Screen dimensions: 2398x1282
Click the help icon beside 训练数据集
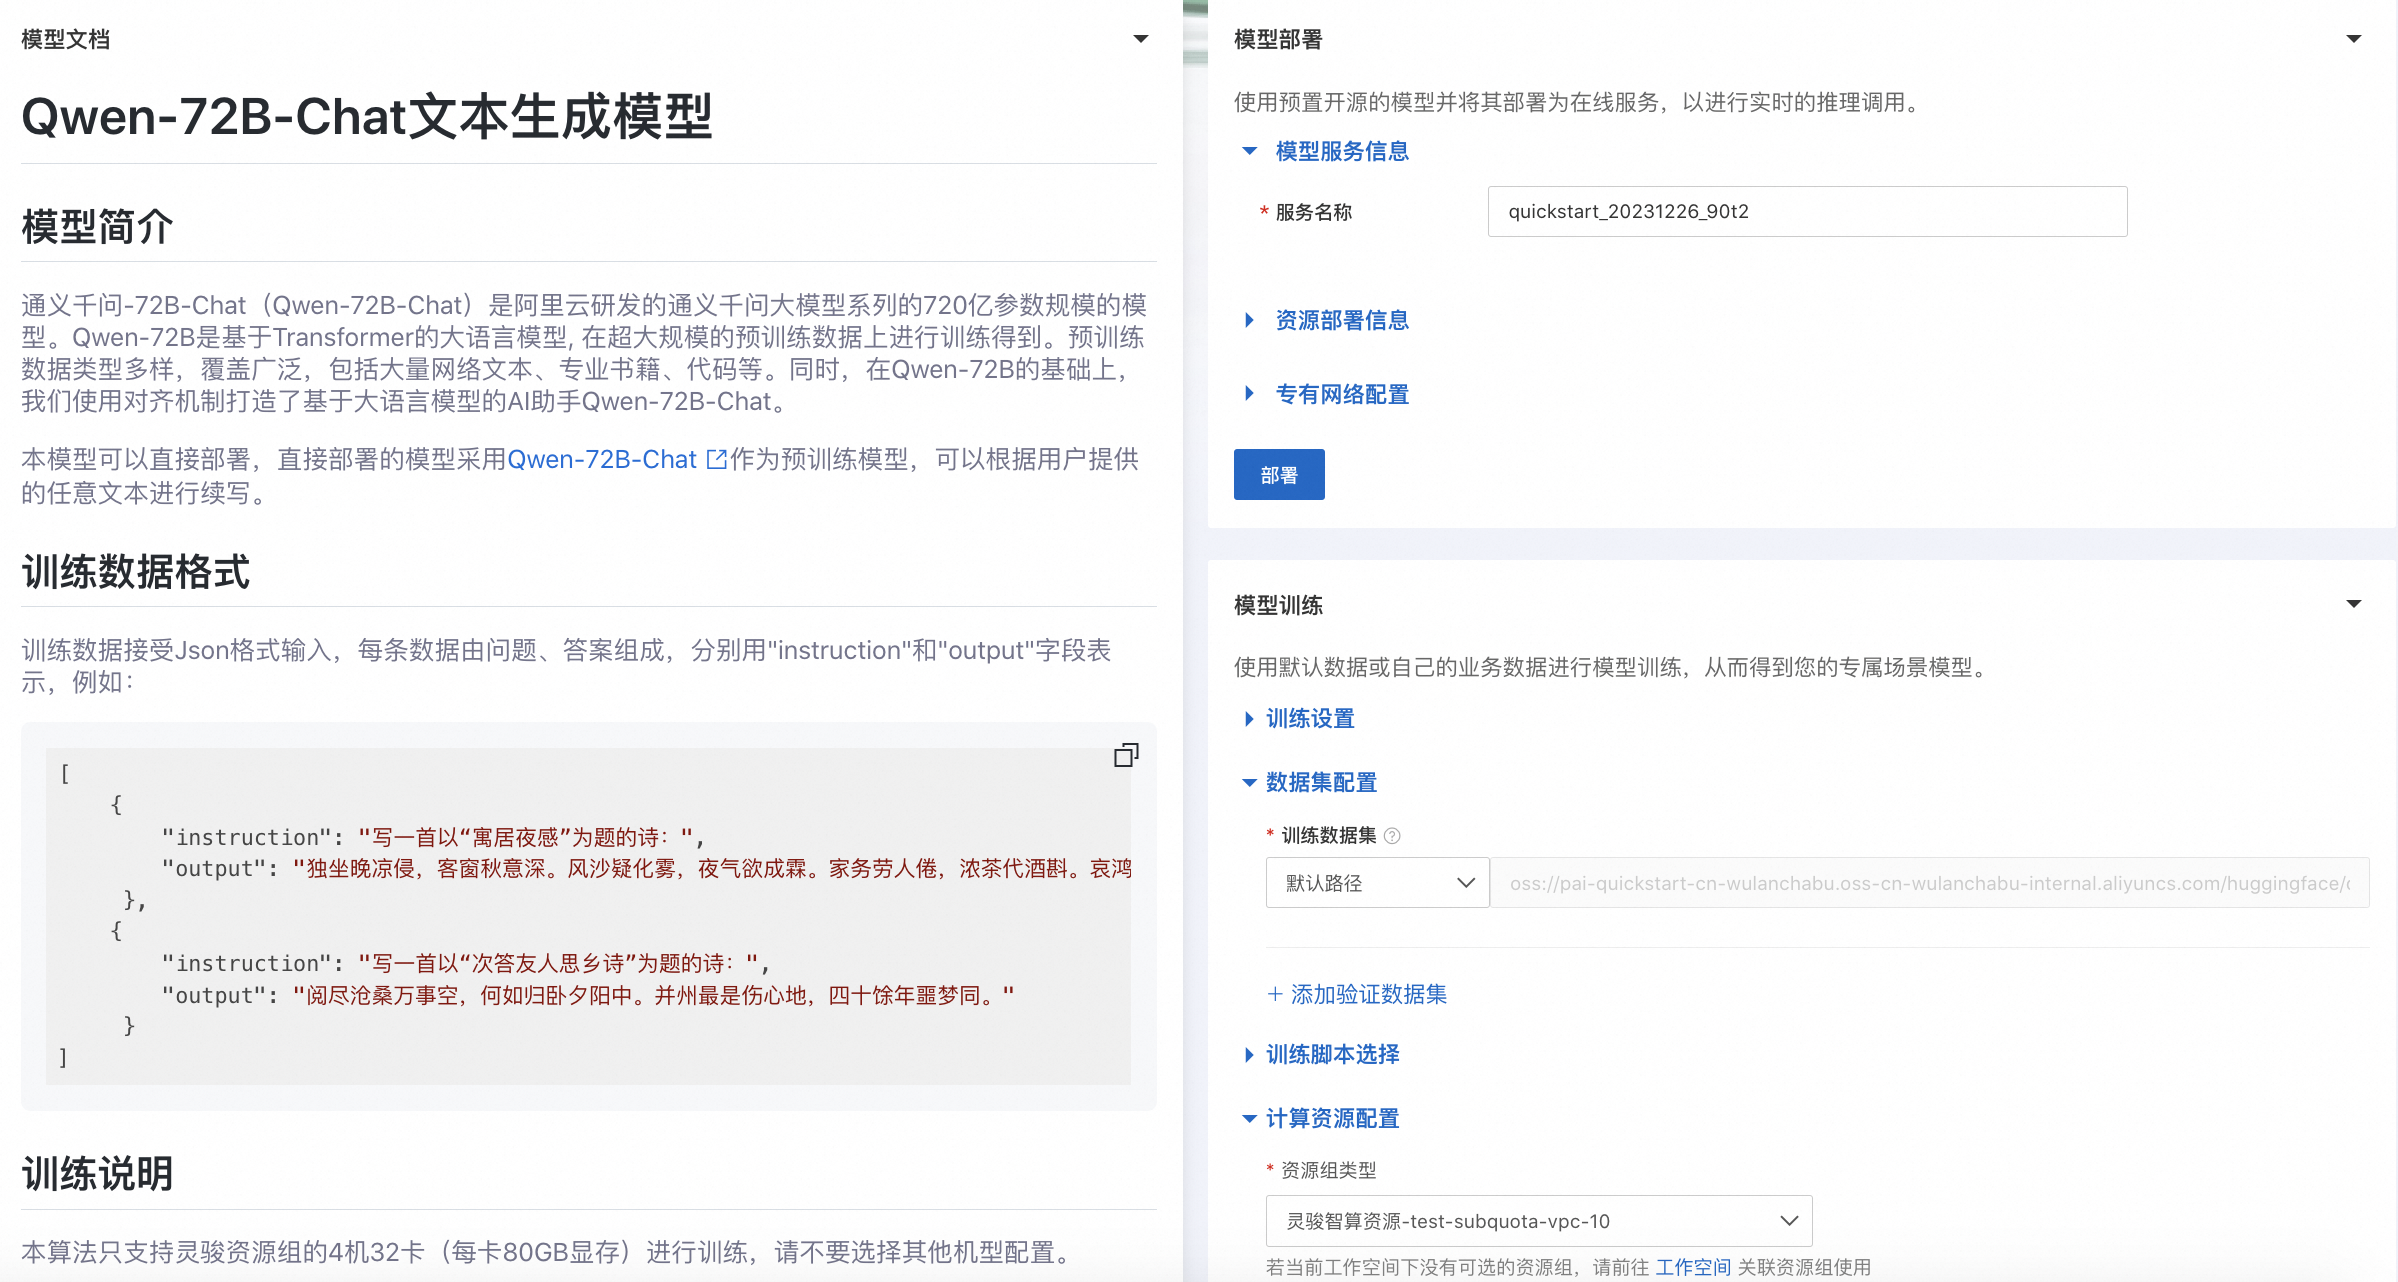pyautogui.click(x=1394, y=836)
